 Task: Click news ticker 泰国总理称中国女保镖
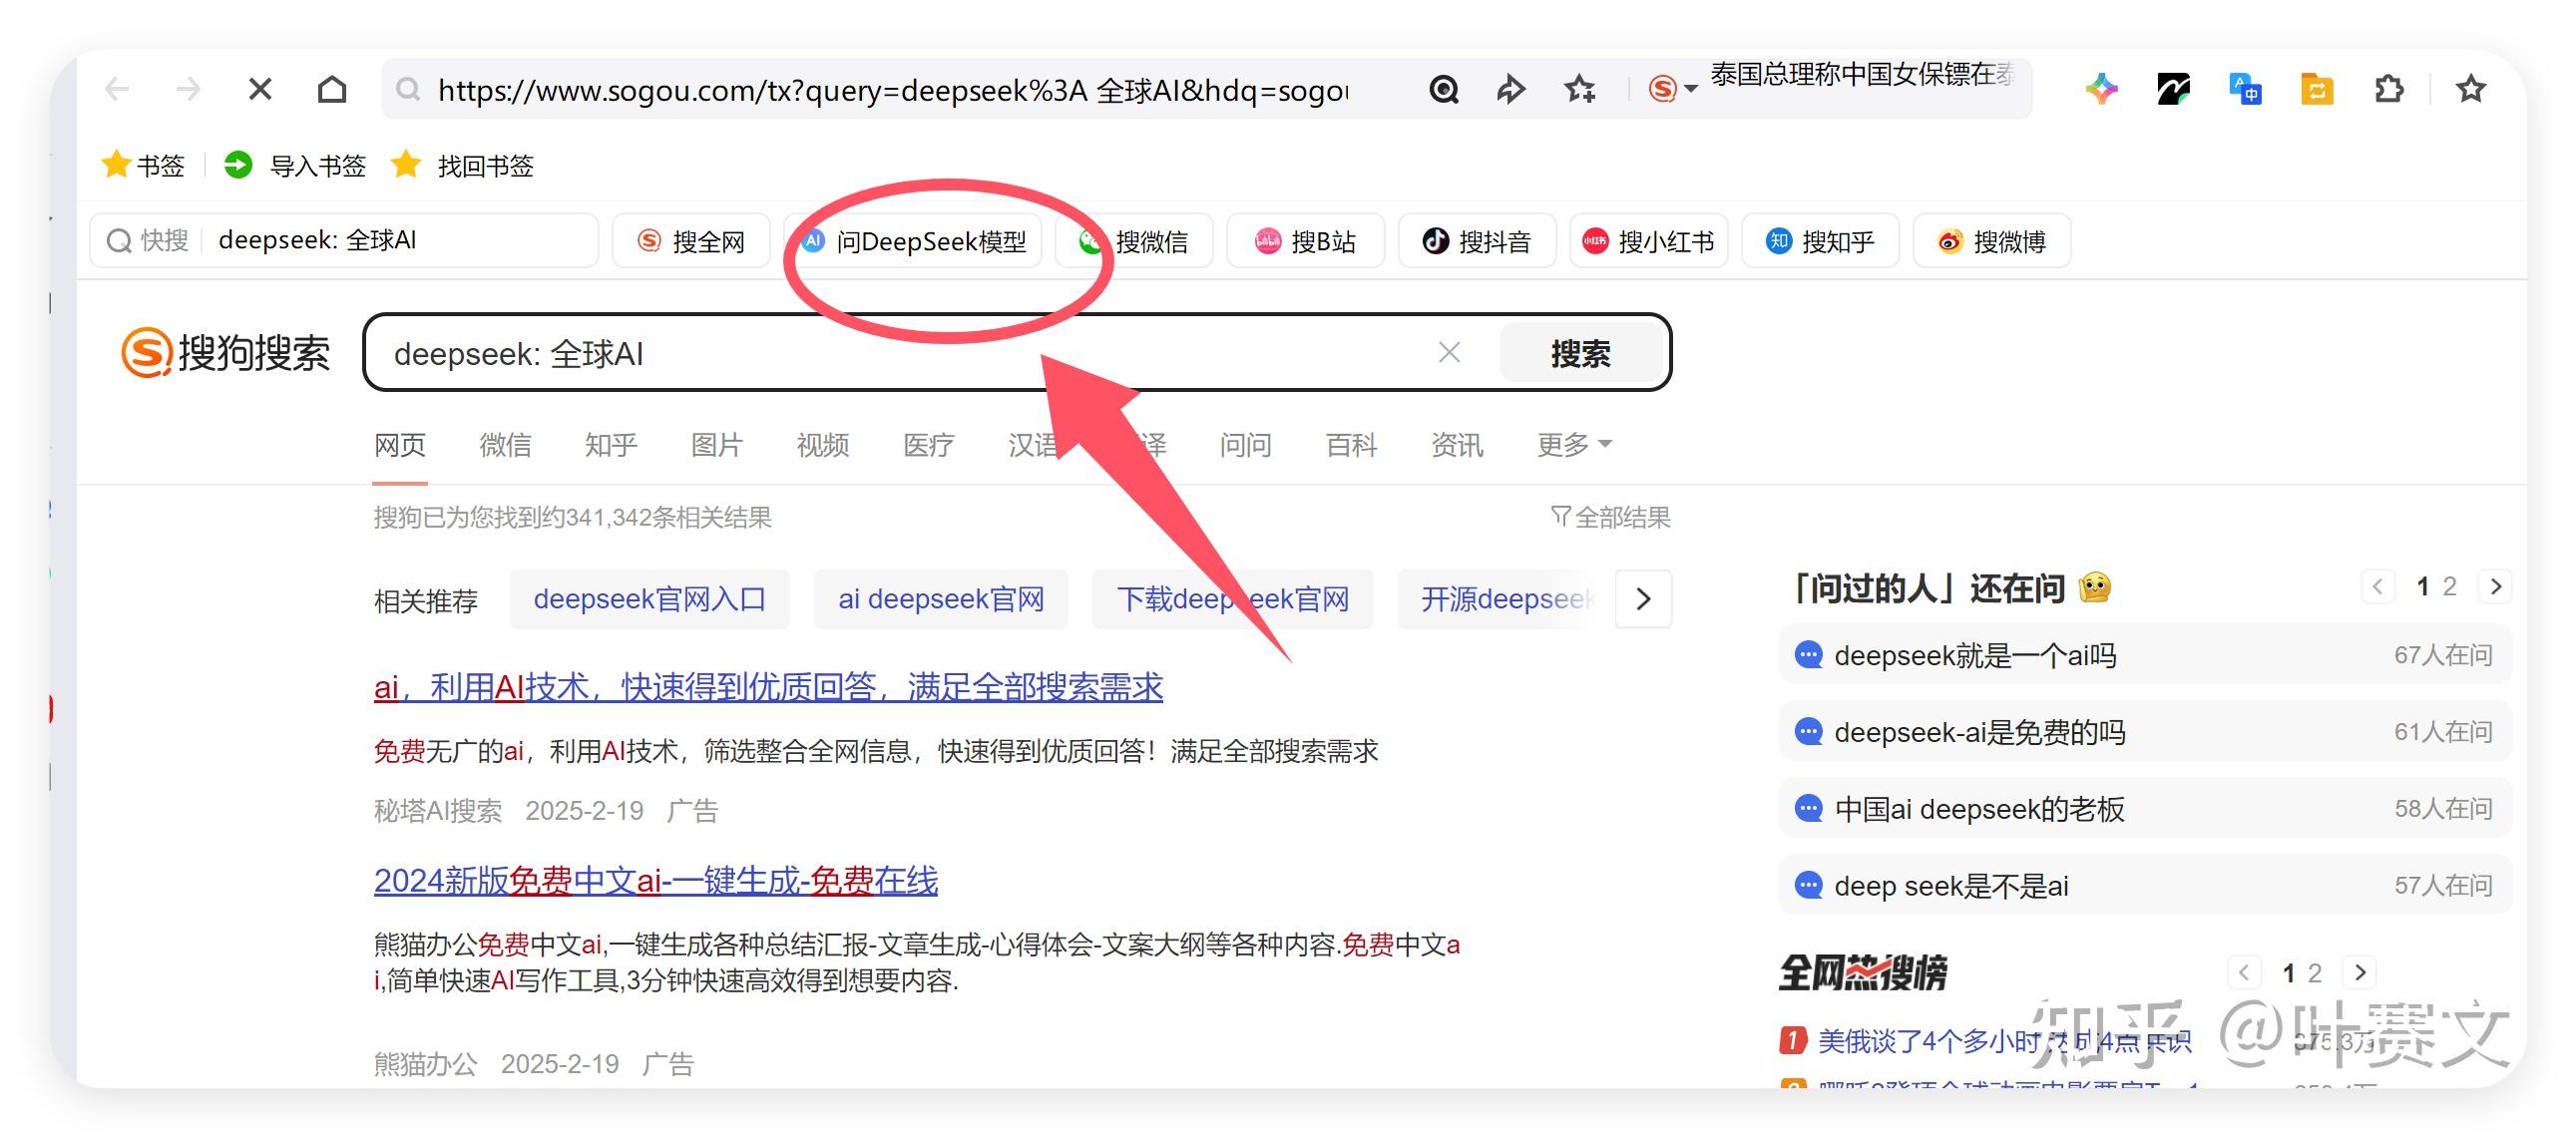coord(1862,75)
